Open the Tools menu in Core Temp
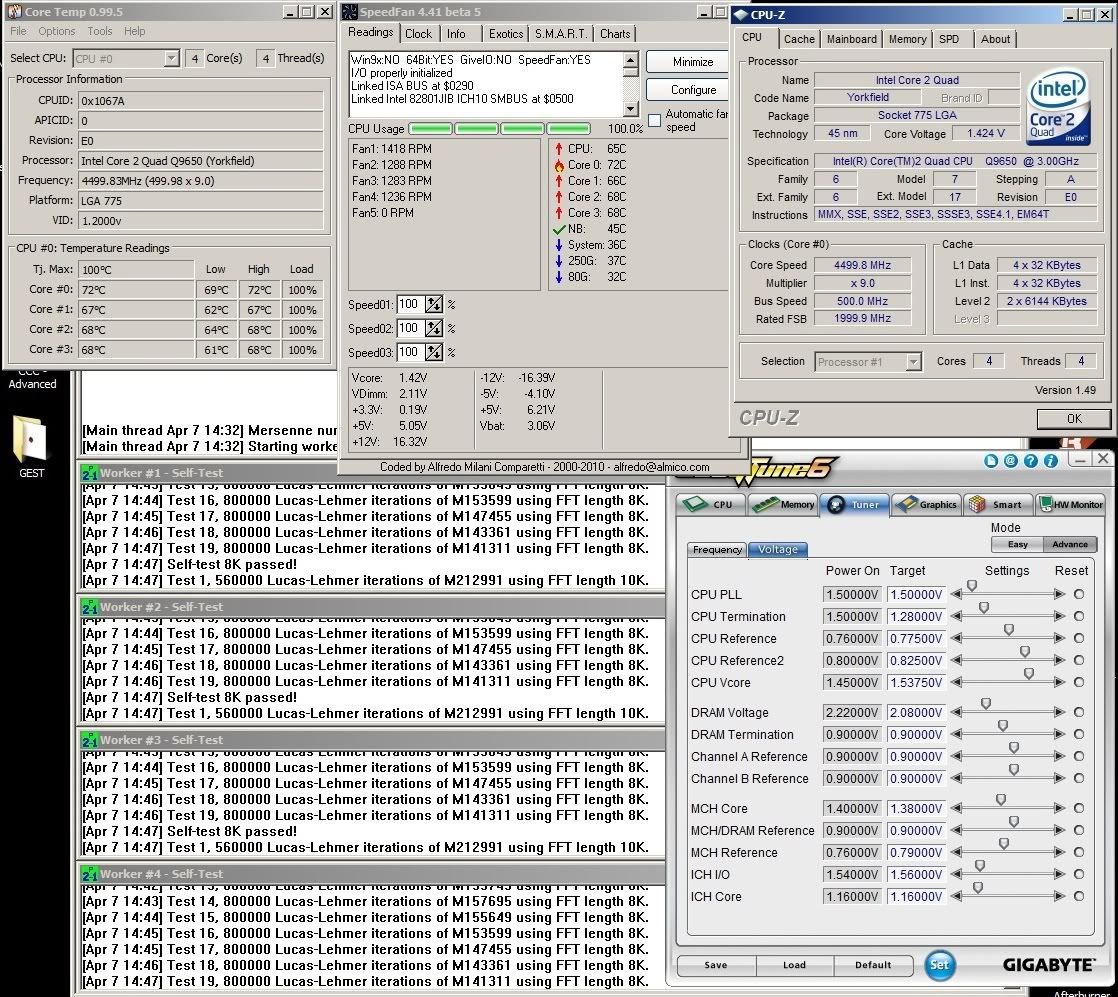Screen dimensions: 1118x997 tap(100, 31)
